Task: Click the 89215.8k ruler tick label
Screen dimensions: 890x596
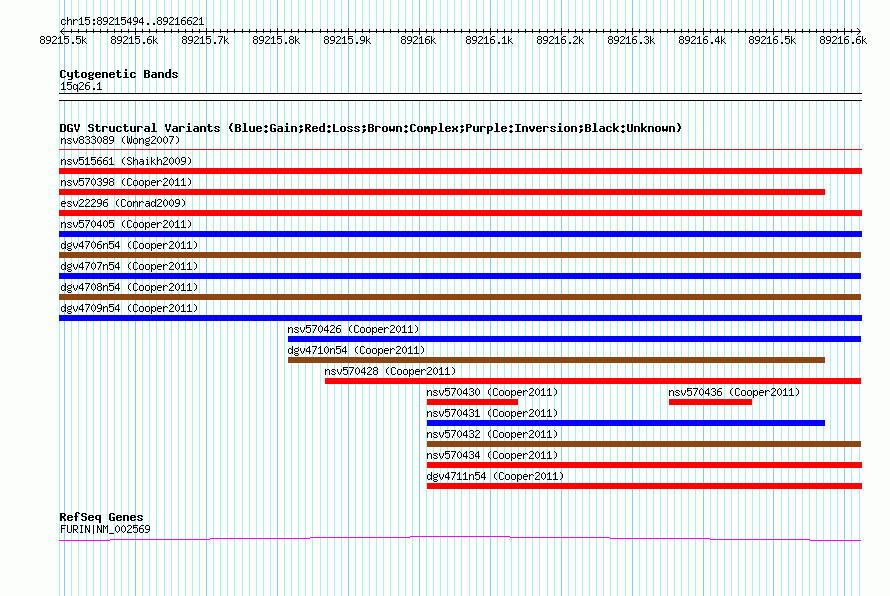Action: pyautogui.click(x=276, y=41)
